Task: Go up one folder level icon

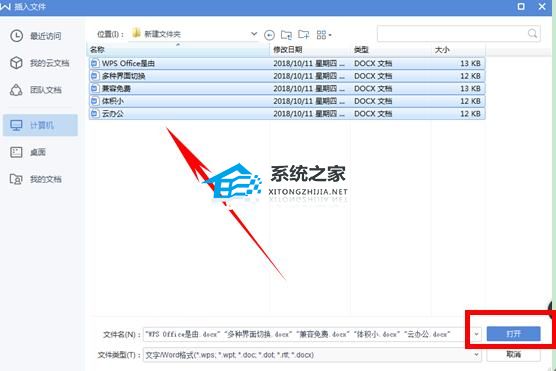Action: tap(287, 34)
